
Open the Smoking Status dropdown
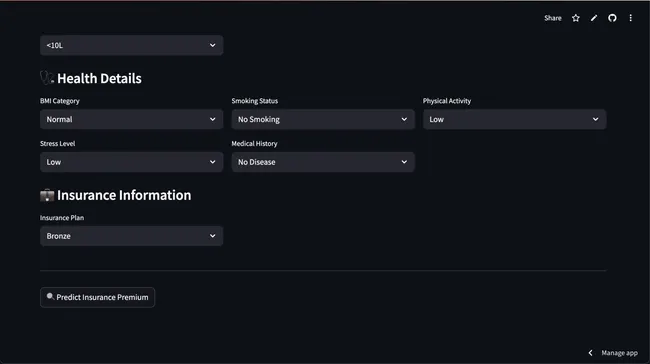(323, 119)
